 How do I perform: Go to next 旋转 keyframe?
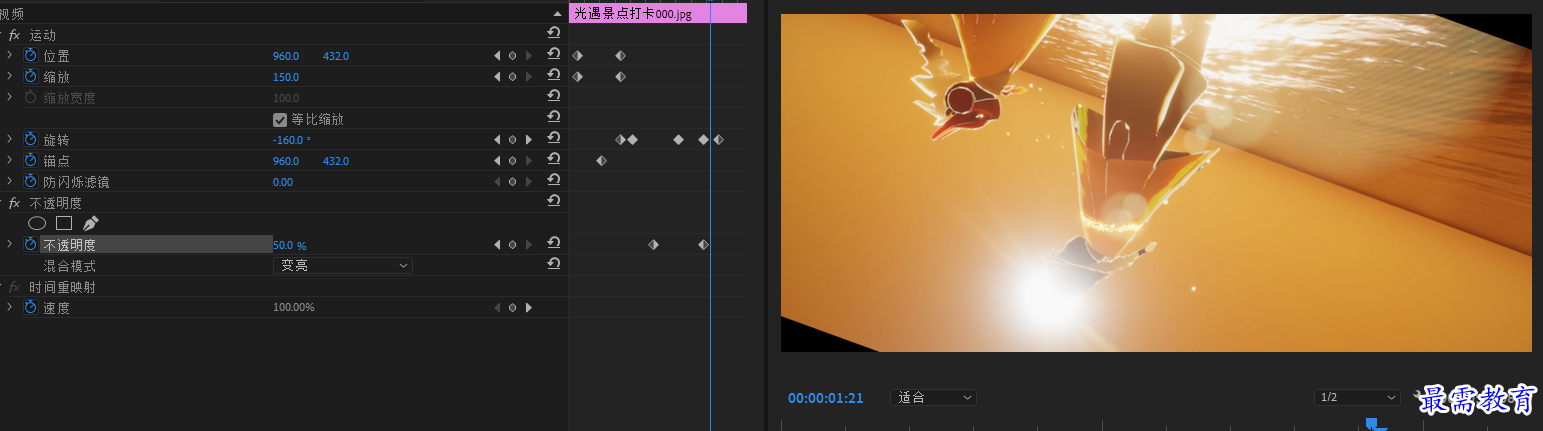[x=528, y=140]
